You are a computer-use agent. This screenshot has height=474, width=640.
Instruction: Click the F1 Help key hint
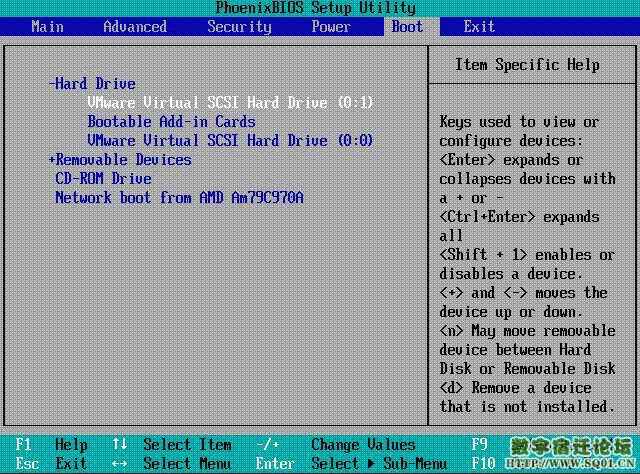pos(51,445)
